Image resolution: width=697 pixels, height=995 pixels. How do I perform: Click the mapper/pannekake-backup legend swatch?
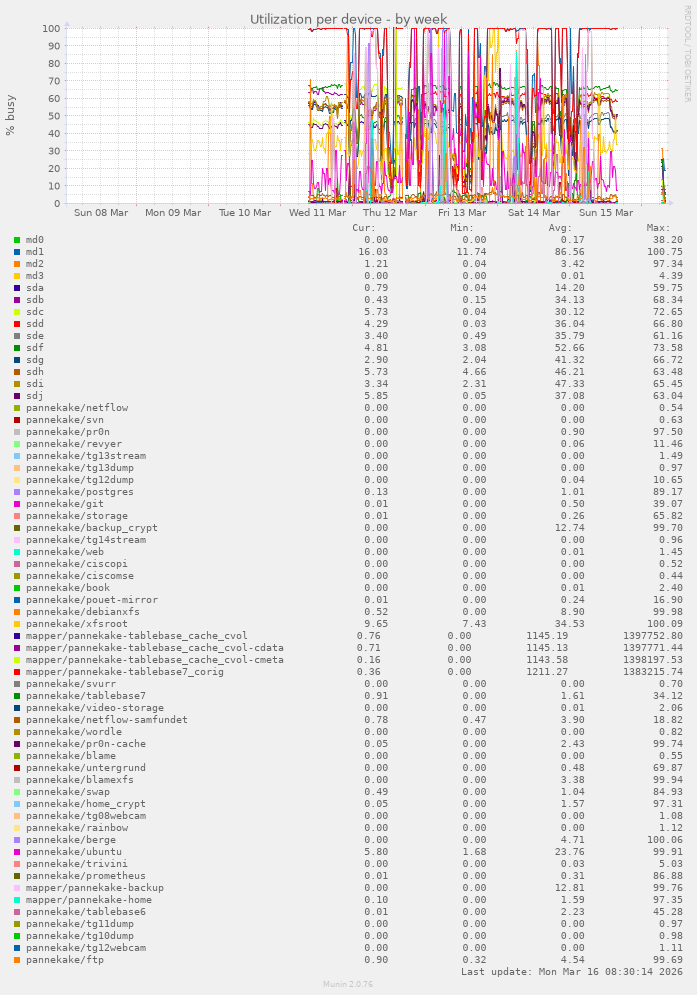[x=17, y=888]
